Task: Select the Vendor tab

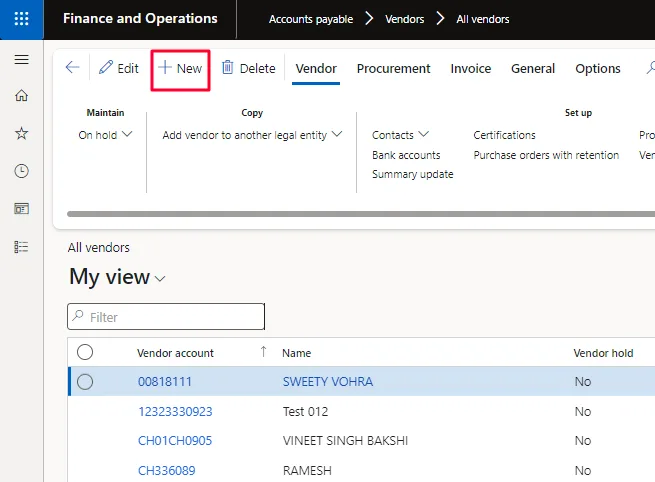Action: pyautogui.click(x=316, y=68)
